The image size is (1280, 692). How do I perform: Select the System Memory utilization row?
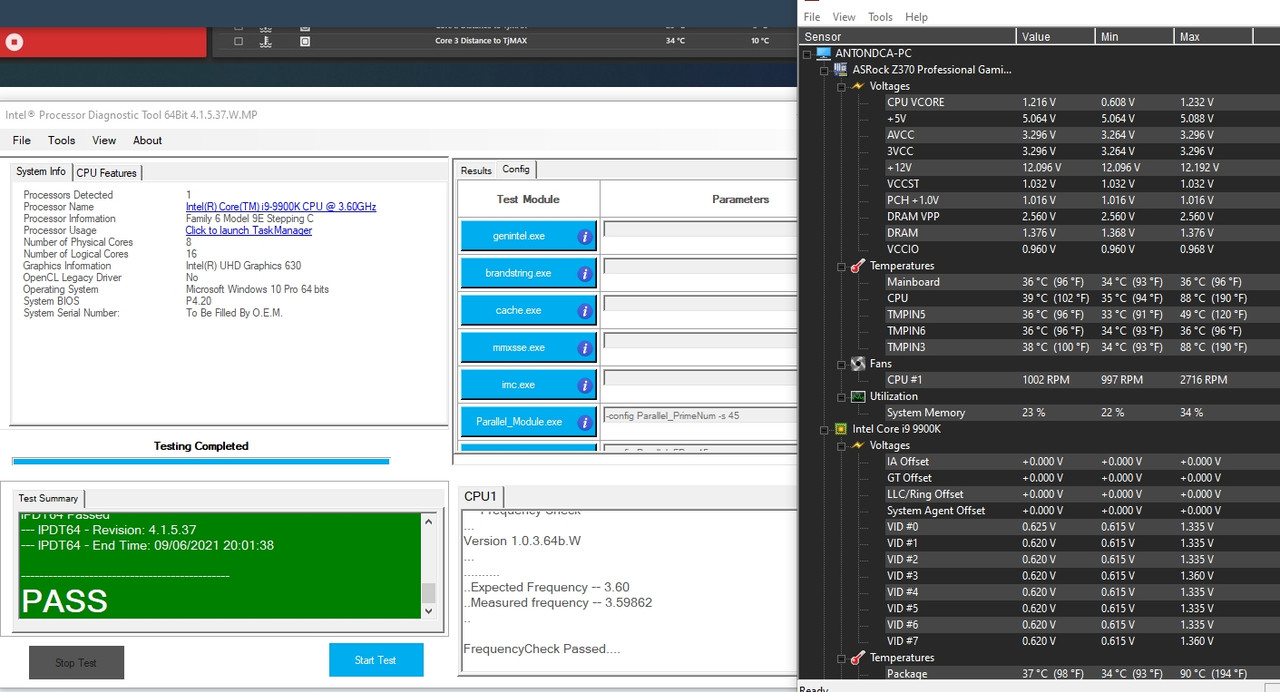1082,412
